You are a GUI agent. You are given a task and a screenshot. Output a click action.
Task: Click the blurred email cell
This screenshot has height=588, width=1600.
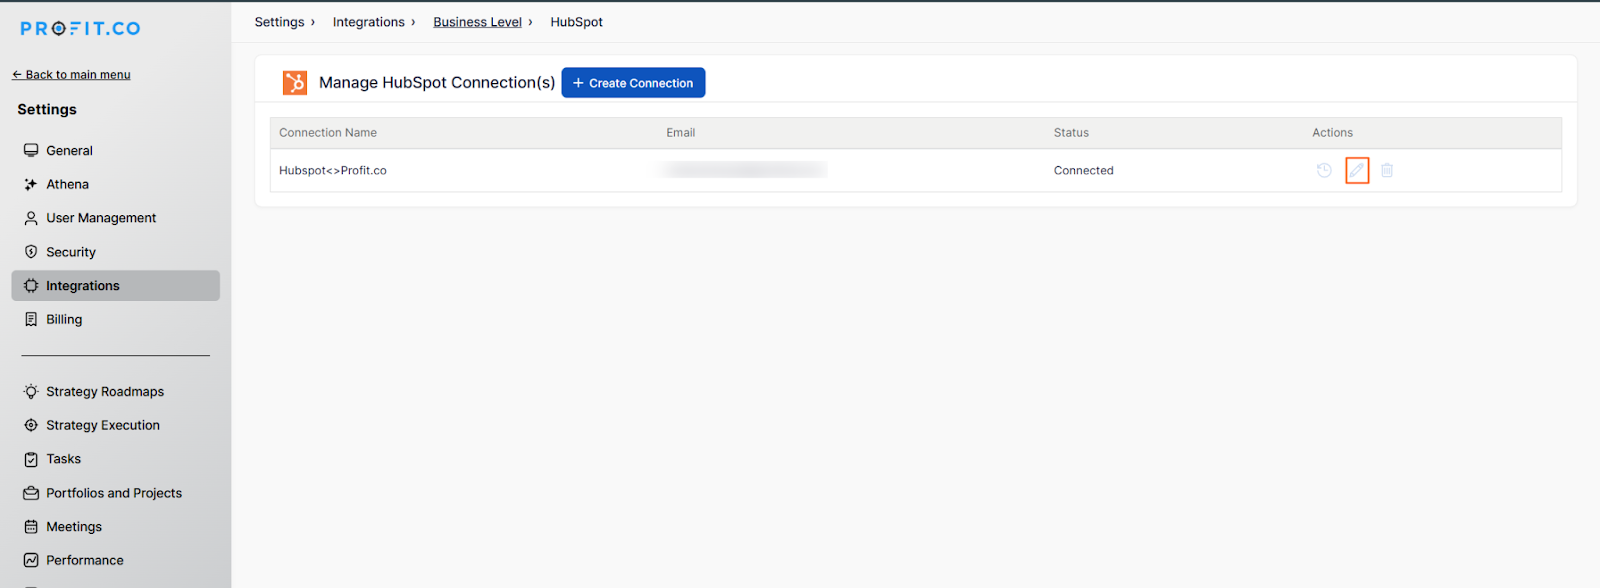pos(743,170)
